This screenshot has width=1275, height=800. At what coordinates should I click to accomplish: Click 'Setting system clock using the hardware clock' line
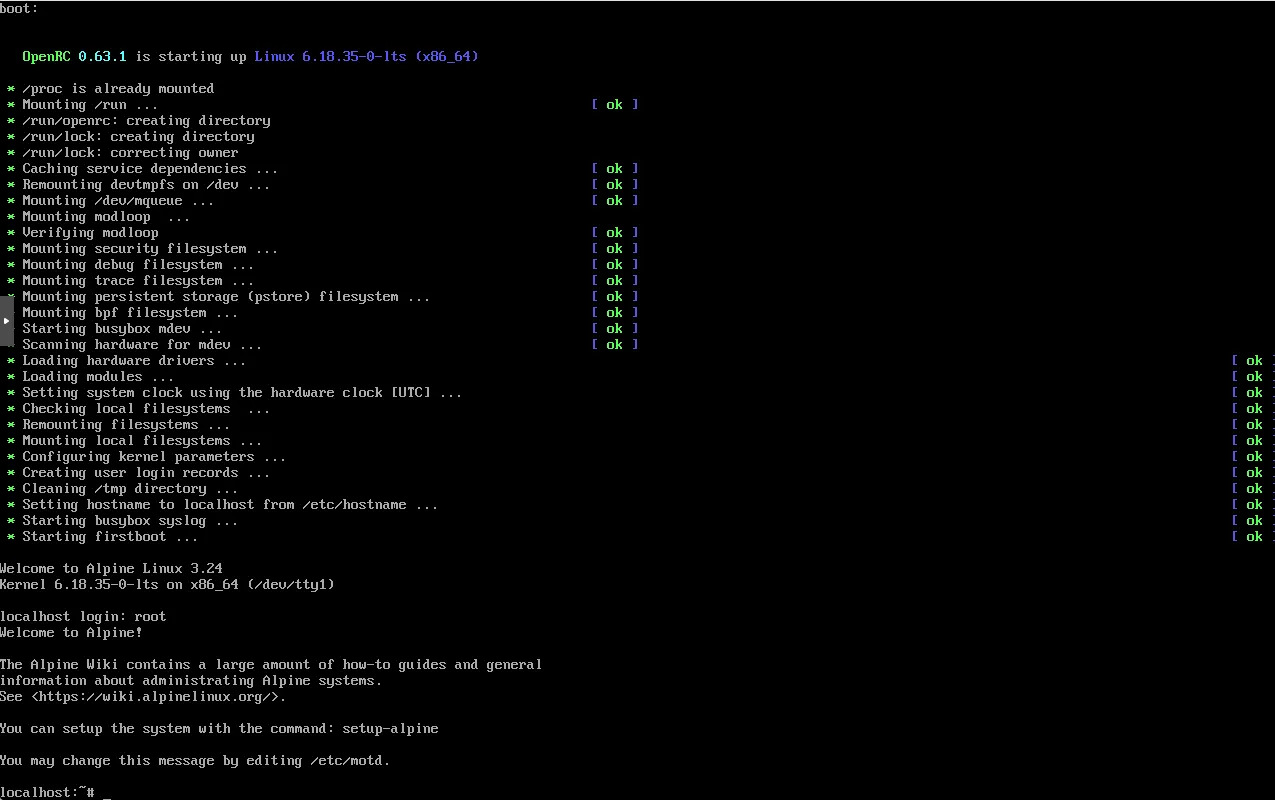click(x=242, y=392)
